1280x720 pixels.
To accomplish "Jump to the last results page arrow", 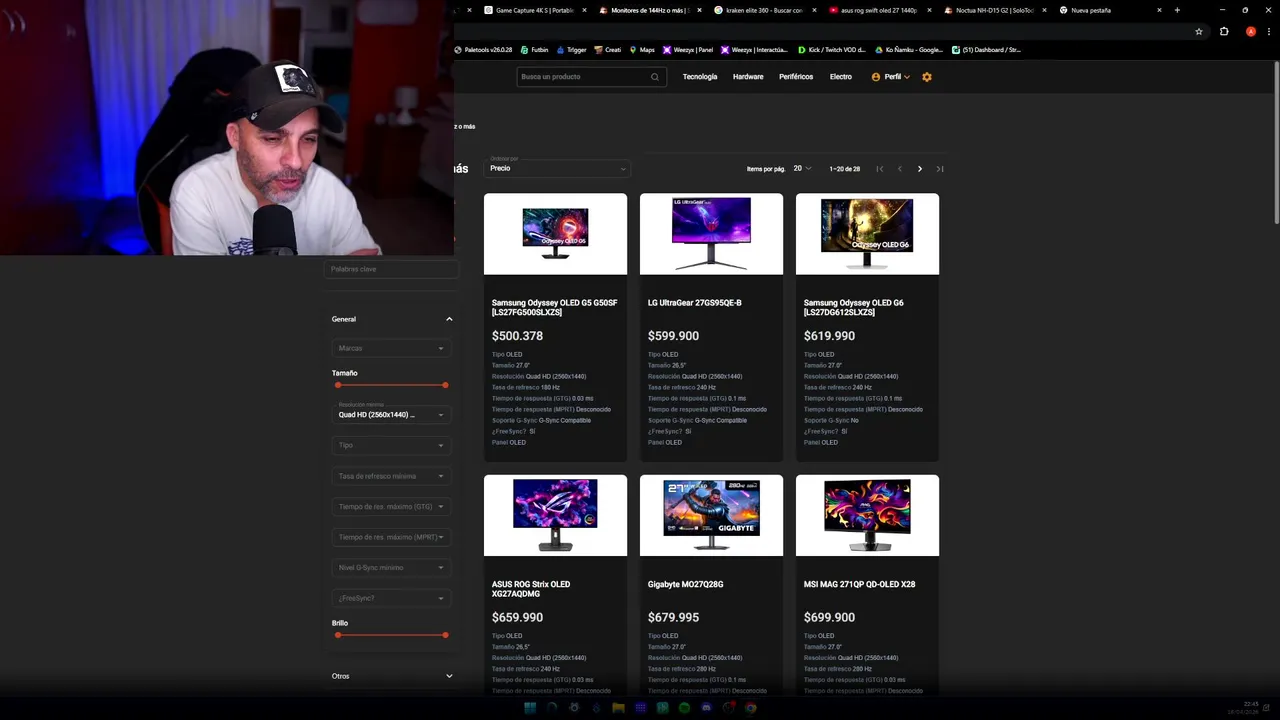I will click(940, 169).
